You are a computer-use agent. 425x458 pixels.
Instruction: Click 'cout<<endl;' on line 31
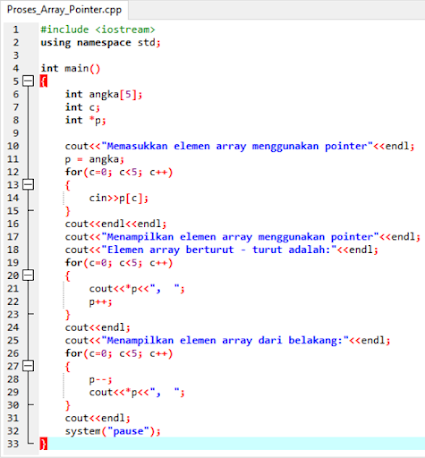click(97, 418)
